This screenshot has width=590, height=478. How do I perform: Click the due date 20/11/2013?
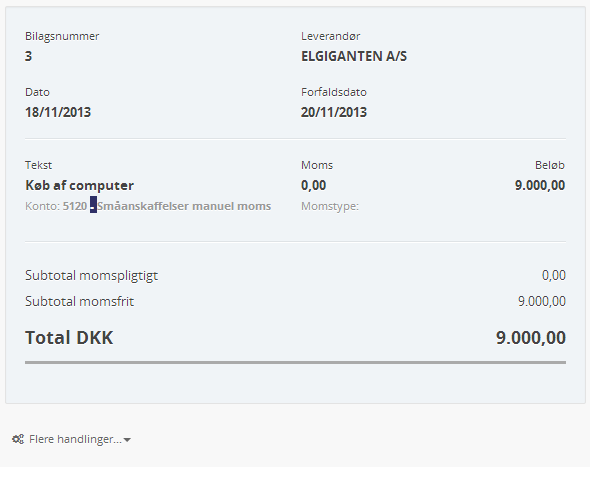click(x=334, y=112)
